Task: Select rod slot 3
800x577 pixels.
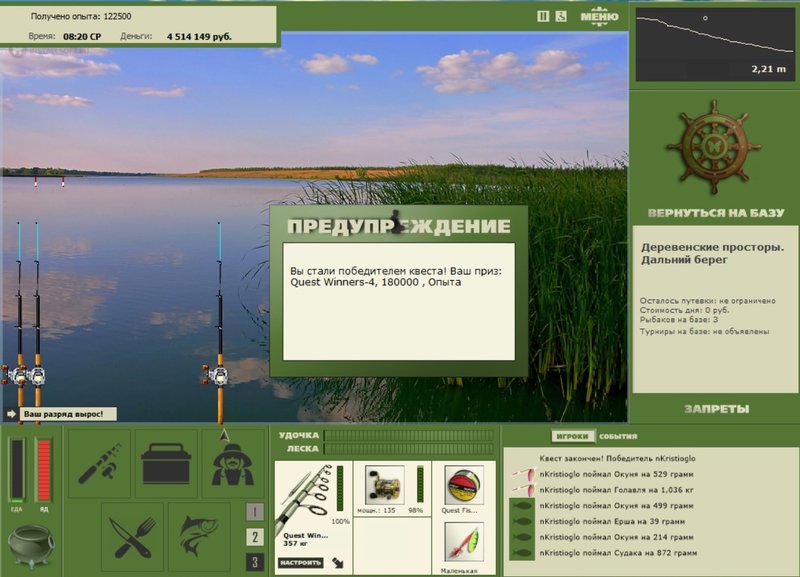Action: (x=255, y=562)
